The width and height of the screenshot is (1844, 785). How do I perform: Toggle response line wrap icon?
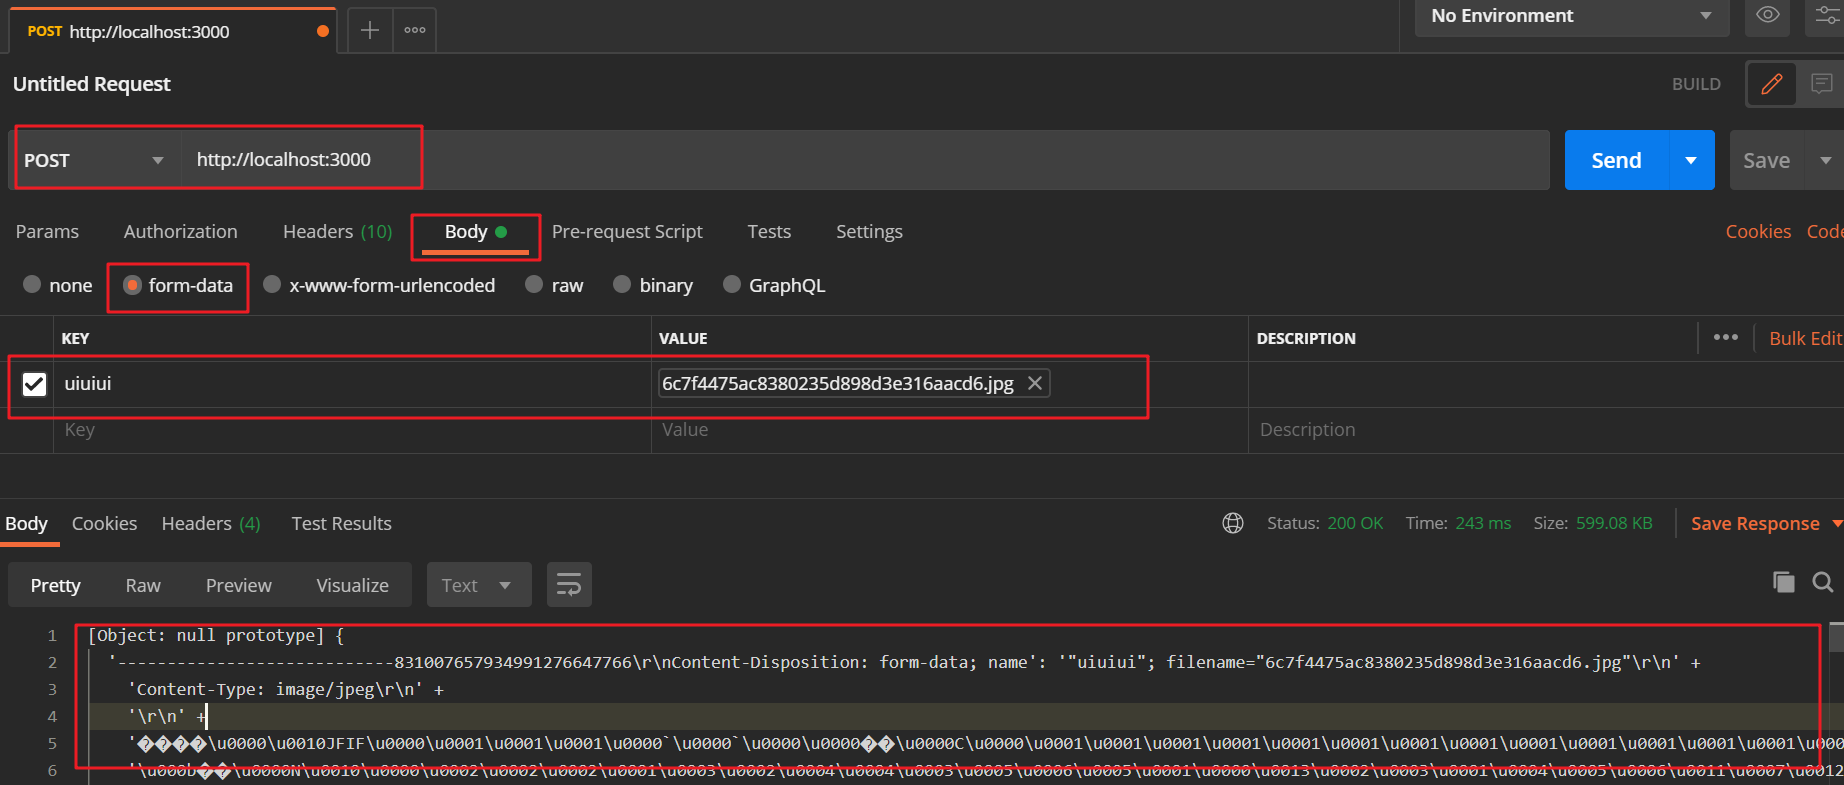(x=569, y=585)
